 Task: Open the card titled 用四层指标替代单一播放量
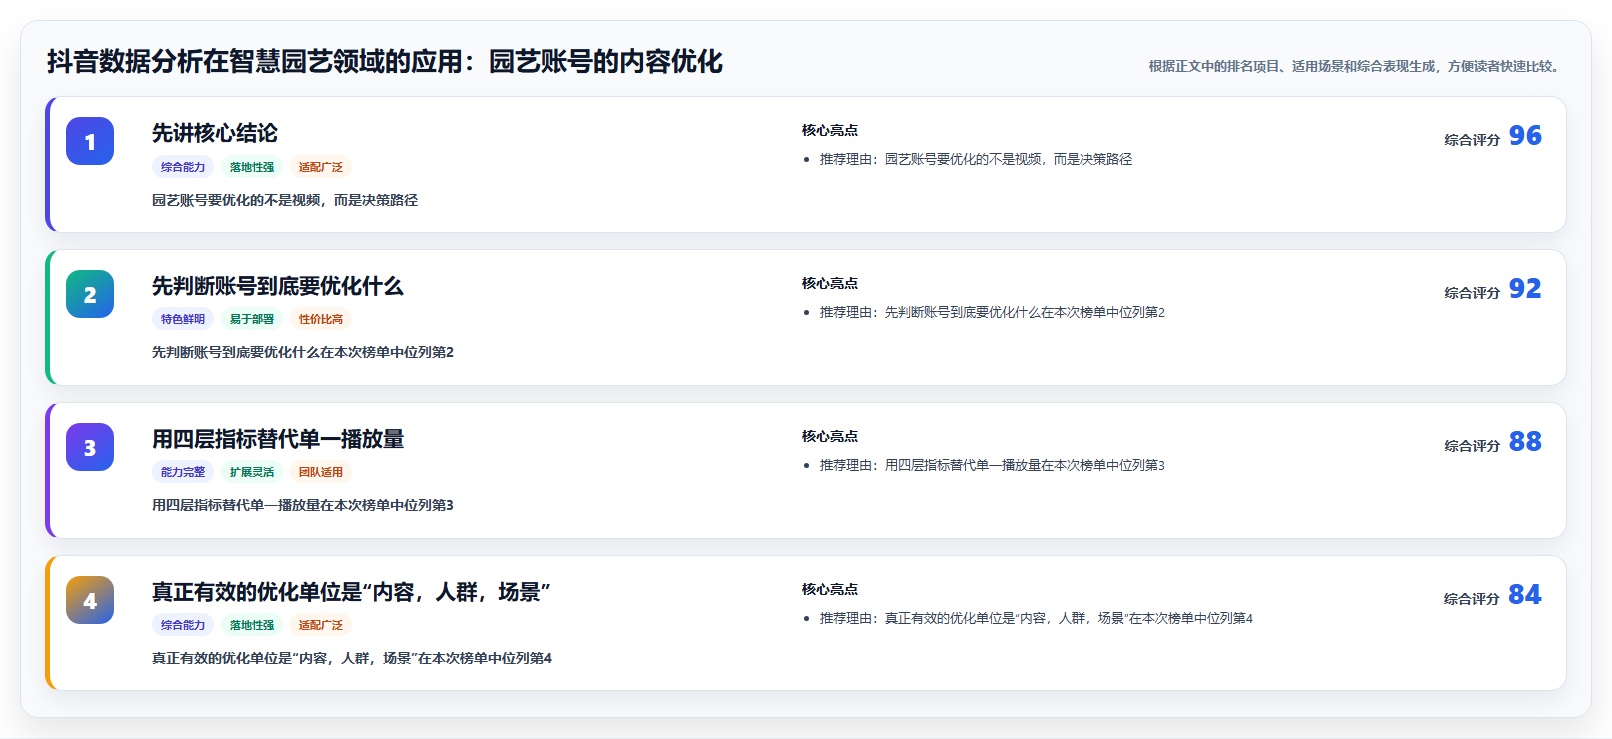point(806,471)
